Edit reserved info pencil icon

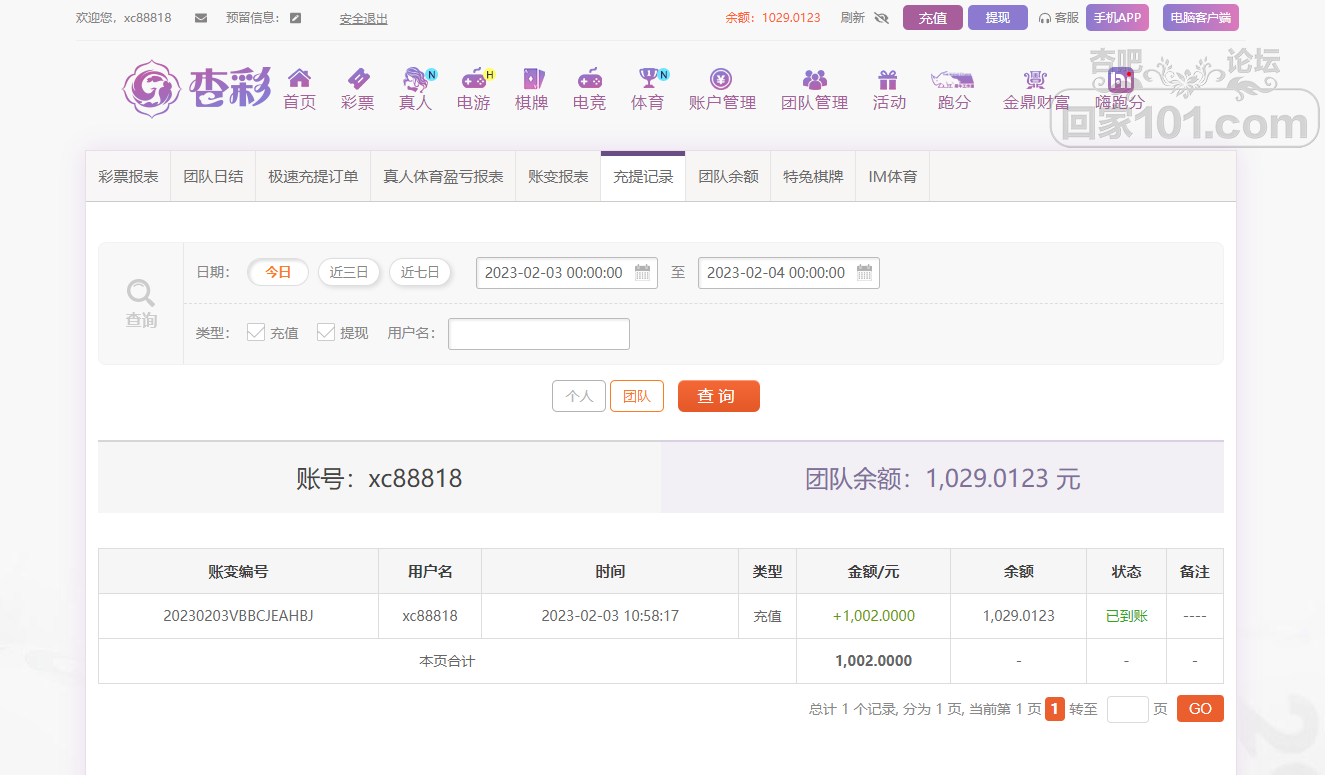point(295,18)
